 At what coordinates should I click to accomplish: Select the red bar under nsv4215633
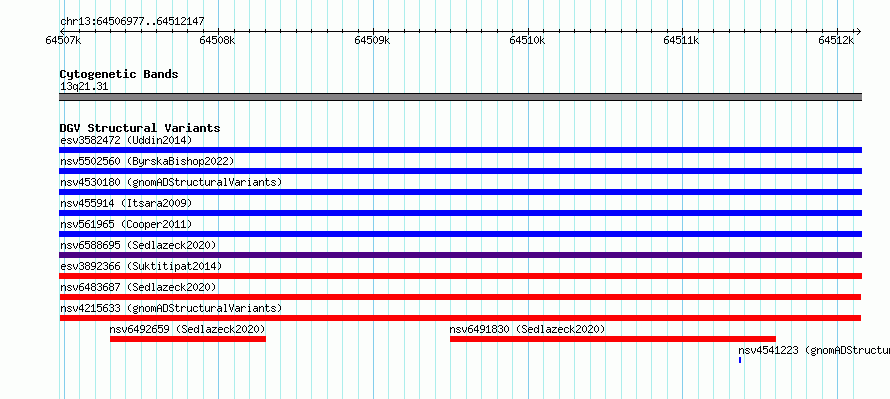click(460, 318)
